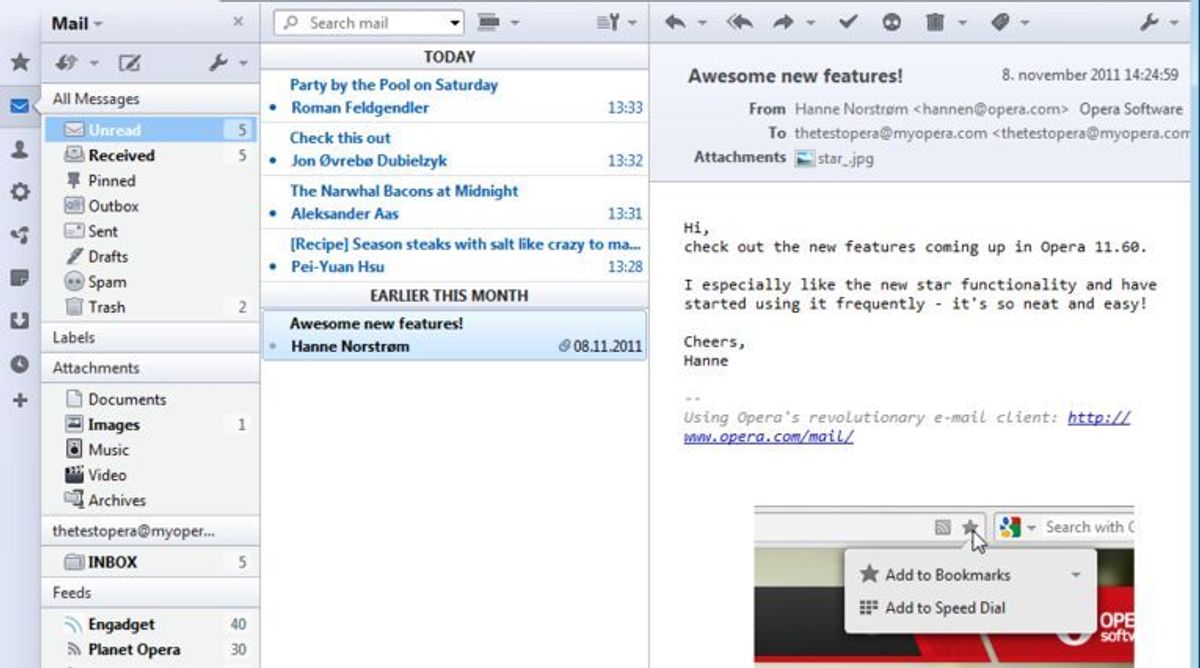Toggle read dot for Jon Øvrebø Dubielzyk message
The image size is (1200, 668).
(x=273, y=161)
